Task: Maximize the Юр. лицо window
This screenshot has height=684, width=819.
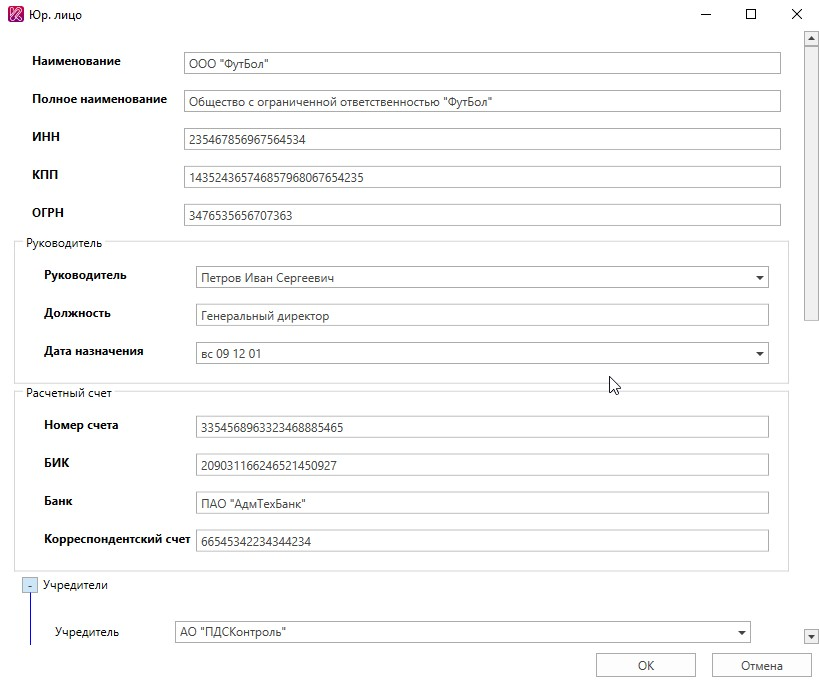Action: point(751,15)
